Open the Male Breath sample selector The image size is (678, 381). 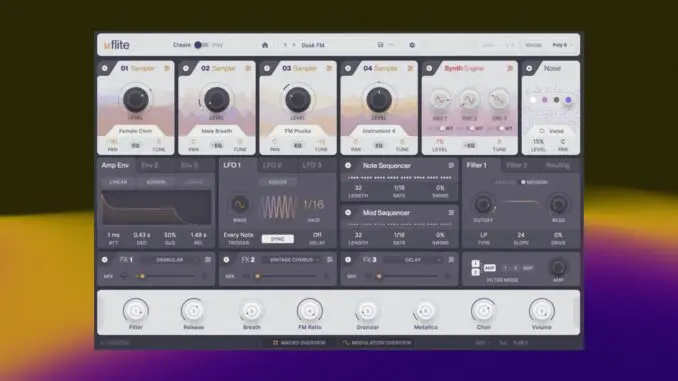click(x=217, y=131)
